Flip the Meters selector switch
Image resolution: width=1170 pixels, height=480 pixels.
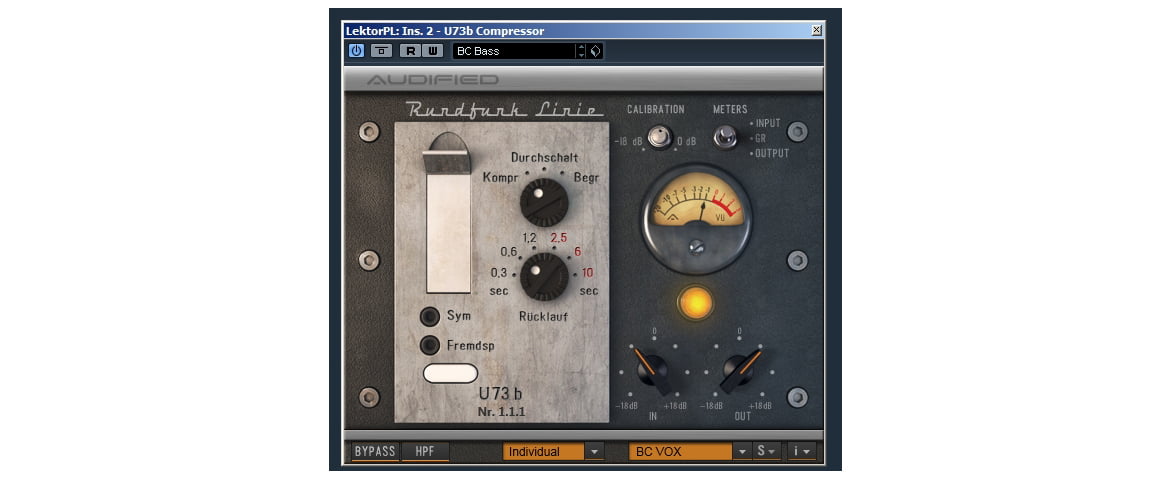coord(725,137)
